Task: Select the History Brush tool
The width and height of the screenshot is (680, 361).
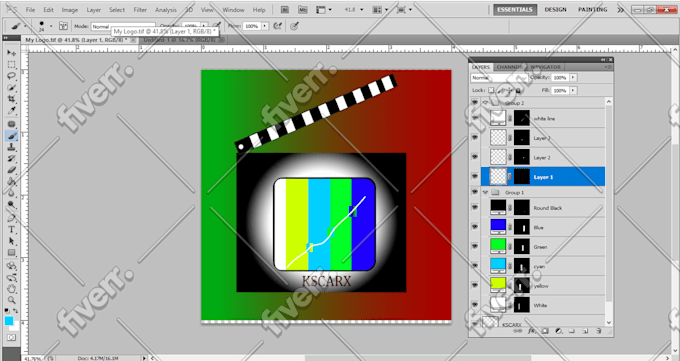Action: 11,159
